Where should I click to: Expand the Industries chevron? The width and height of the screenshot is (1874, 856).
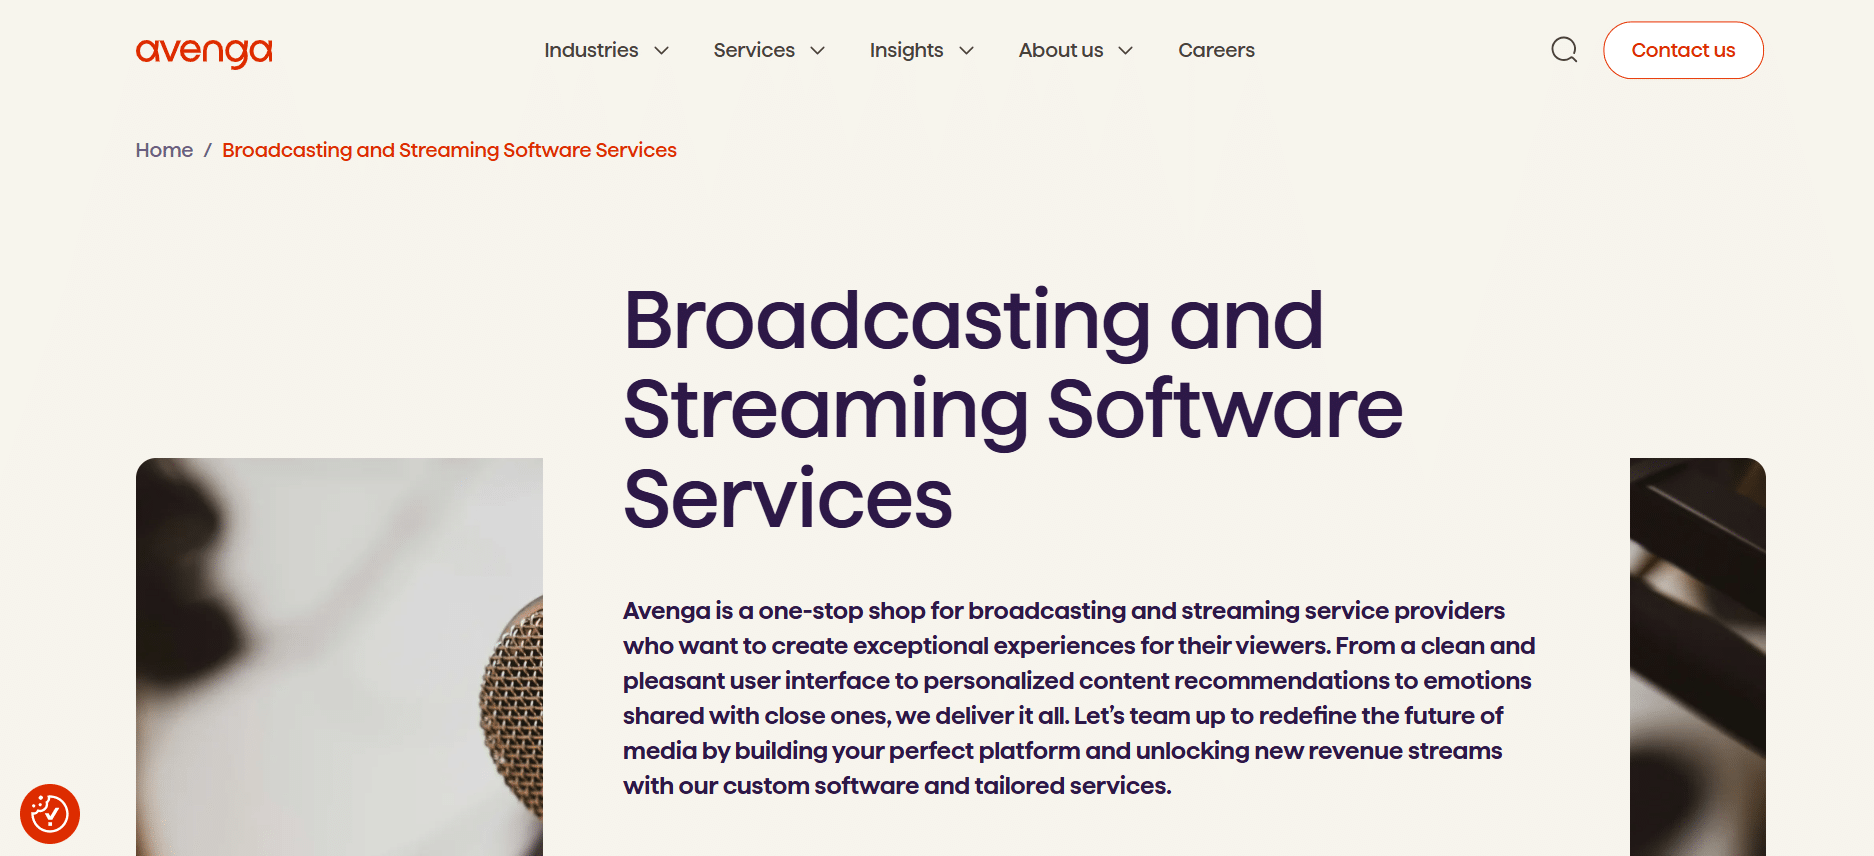coord(661,51)
